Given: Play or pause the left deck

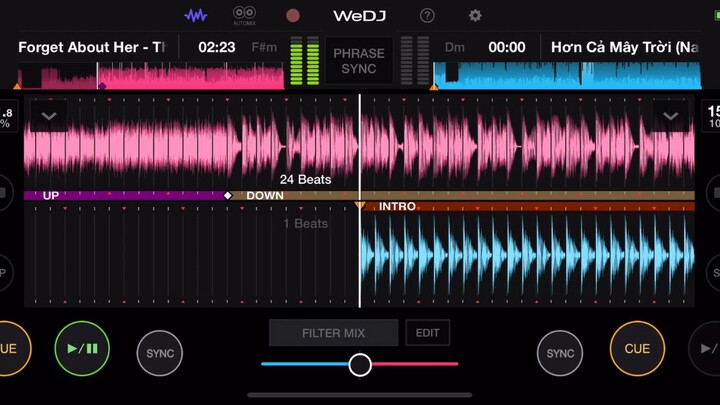Looking at the screenshot, I should pyautogui.click(x=82, y=349).
